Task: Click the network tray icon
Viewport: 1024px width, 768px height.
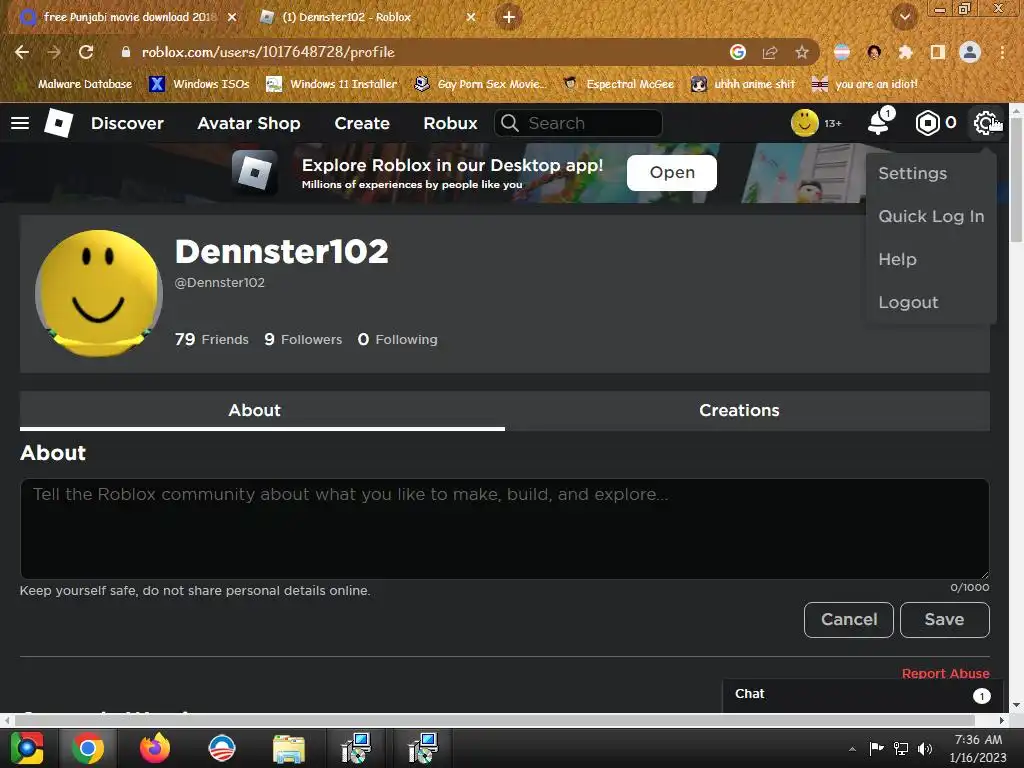Action: click(901, 748)
